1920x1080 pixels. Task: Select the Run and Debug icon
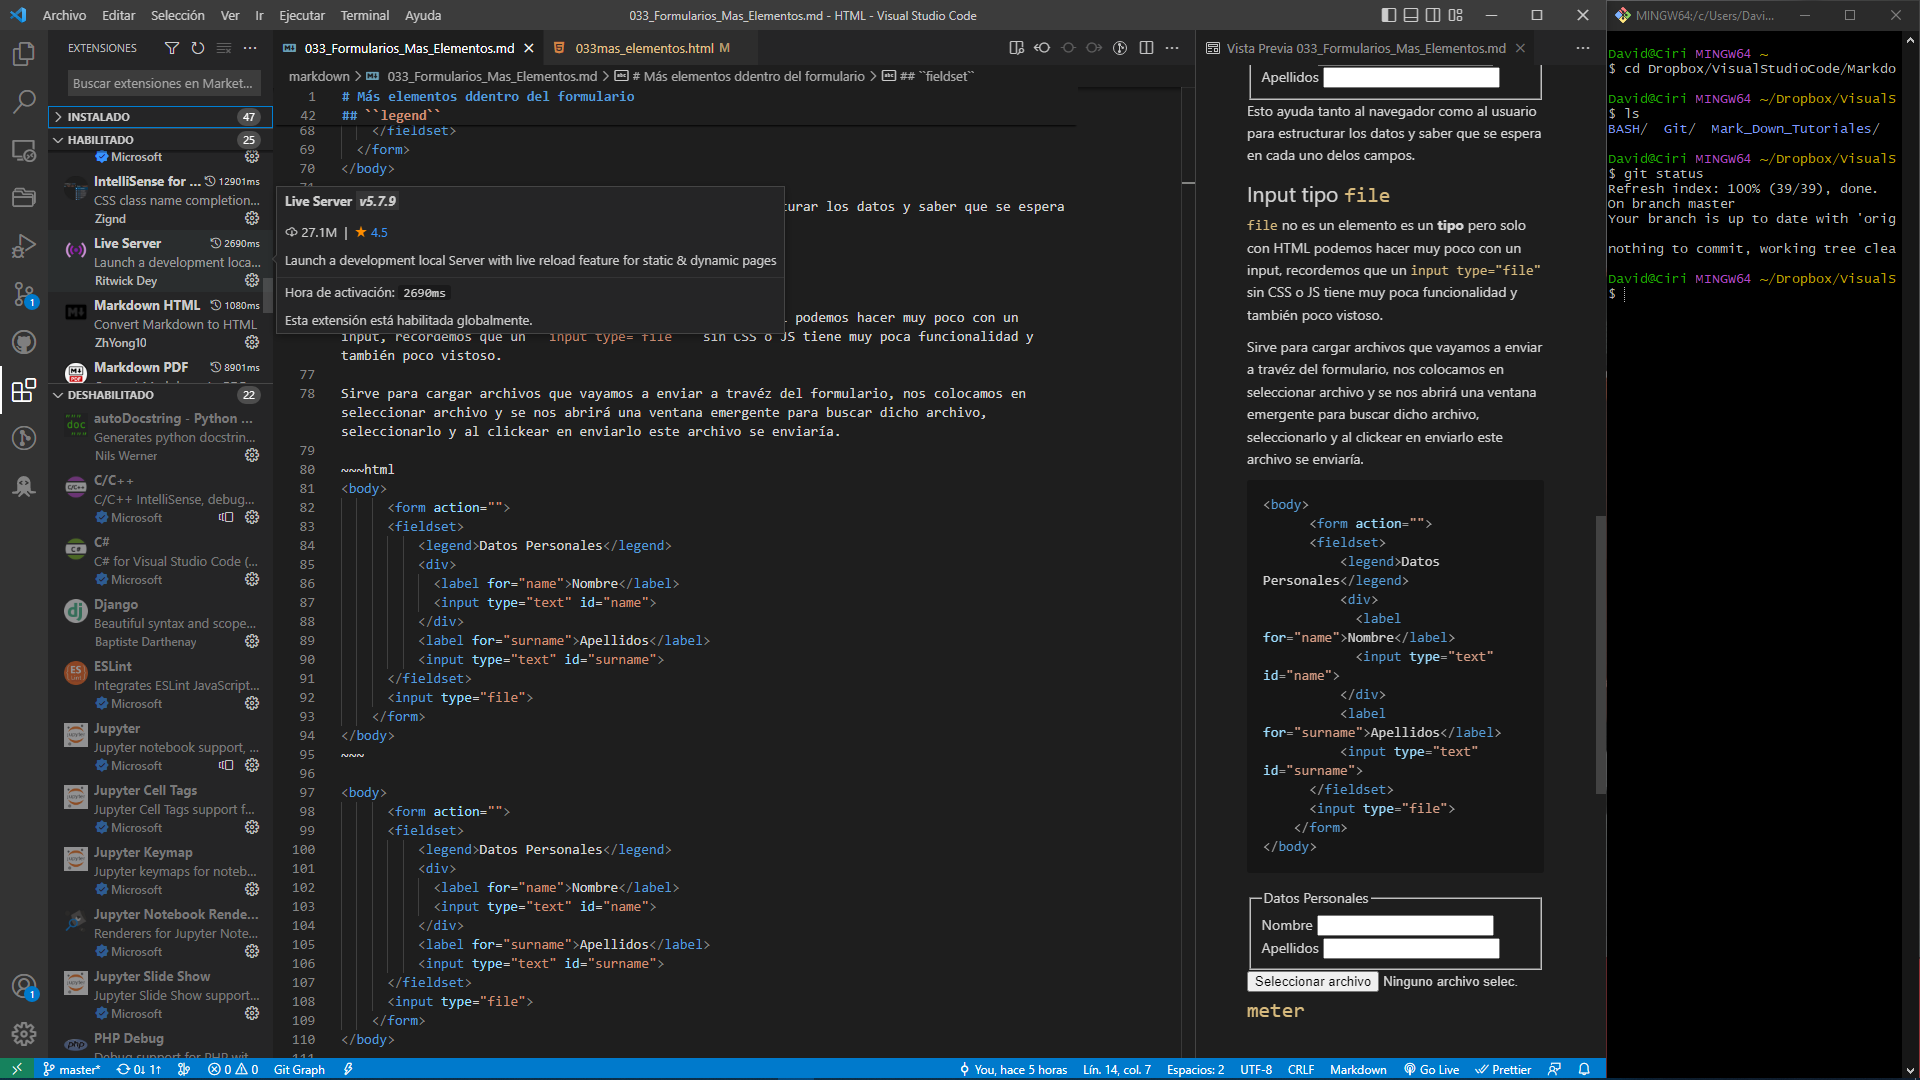click(24, 247)
